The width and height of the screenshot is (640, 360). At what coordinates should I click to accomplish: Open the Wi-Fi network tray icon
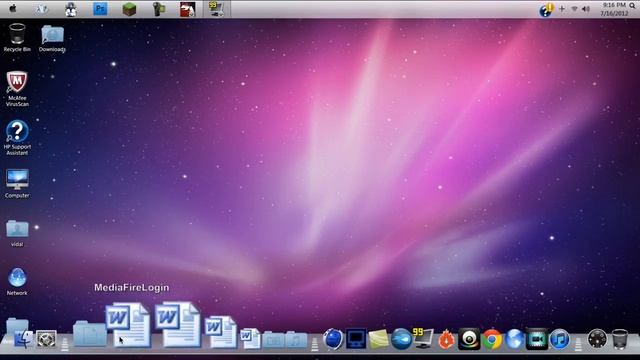(x=574, y=9)
